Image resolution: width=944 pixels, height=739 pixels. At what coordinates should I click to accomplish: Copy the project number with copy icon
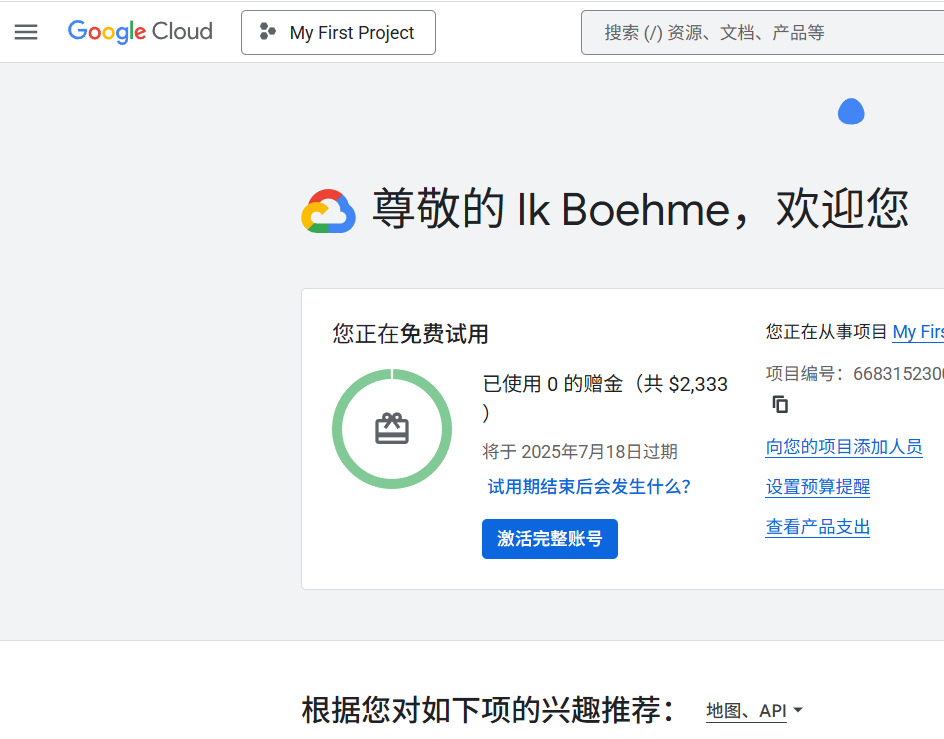click(780, 404)
